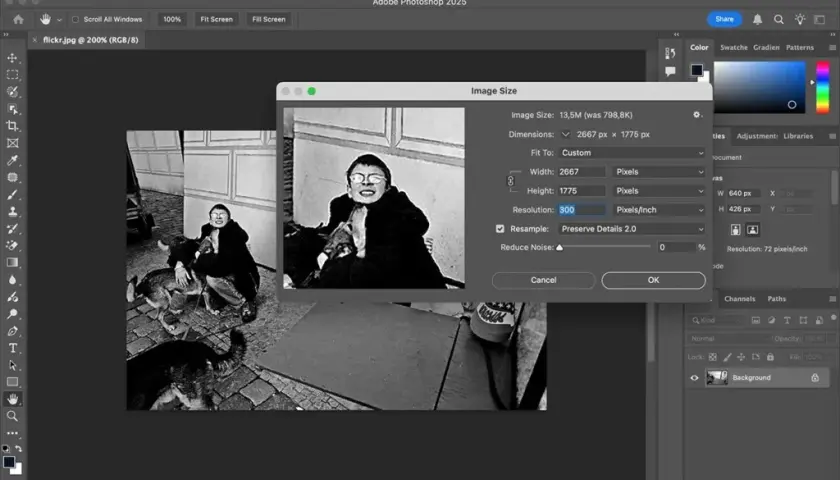Switch to the Channels tab

click(740, 299)
